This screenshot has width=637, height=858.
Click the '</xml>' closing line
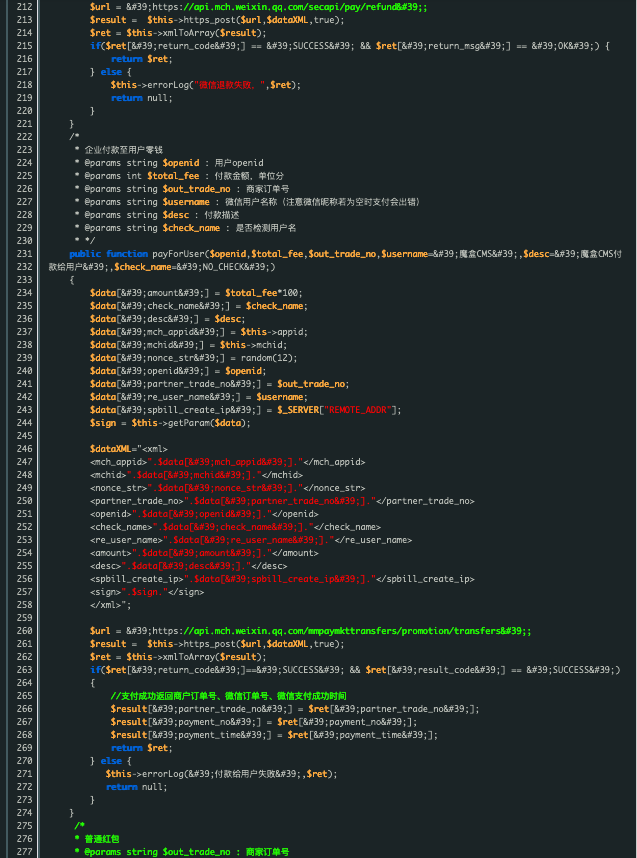coord(111,605)
